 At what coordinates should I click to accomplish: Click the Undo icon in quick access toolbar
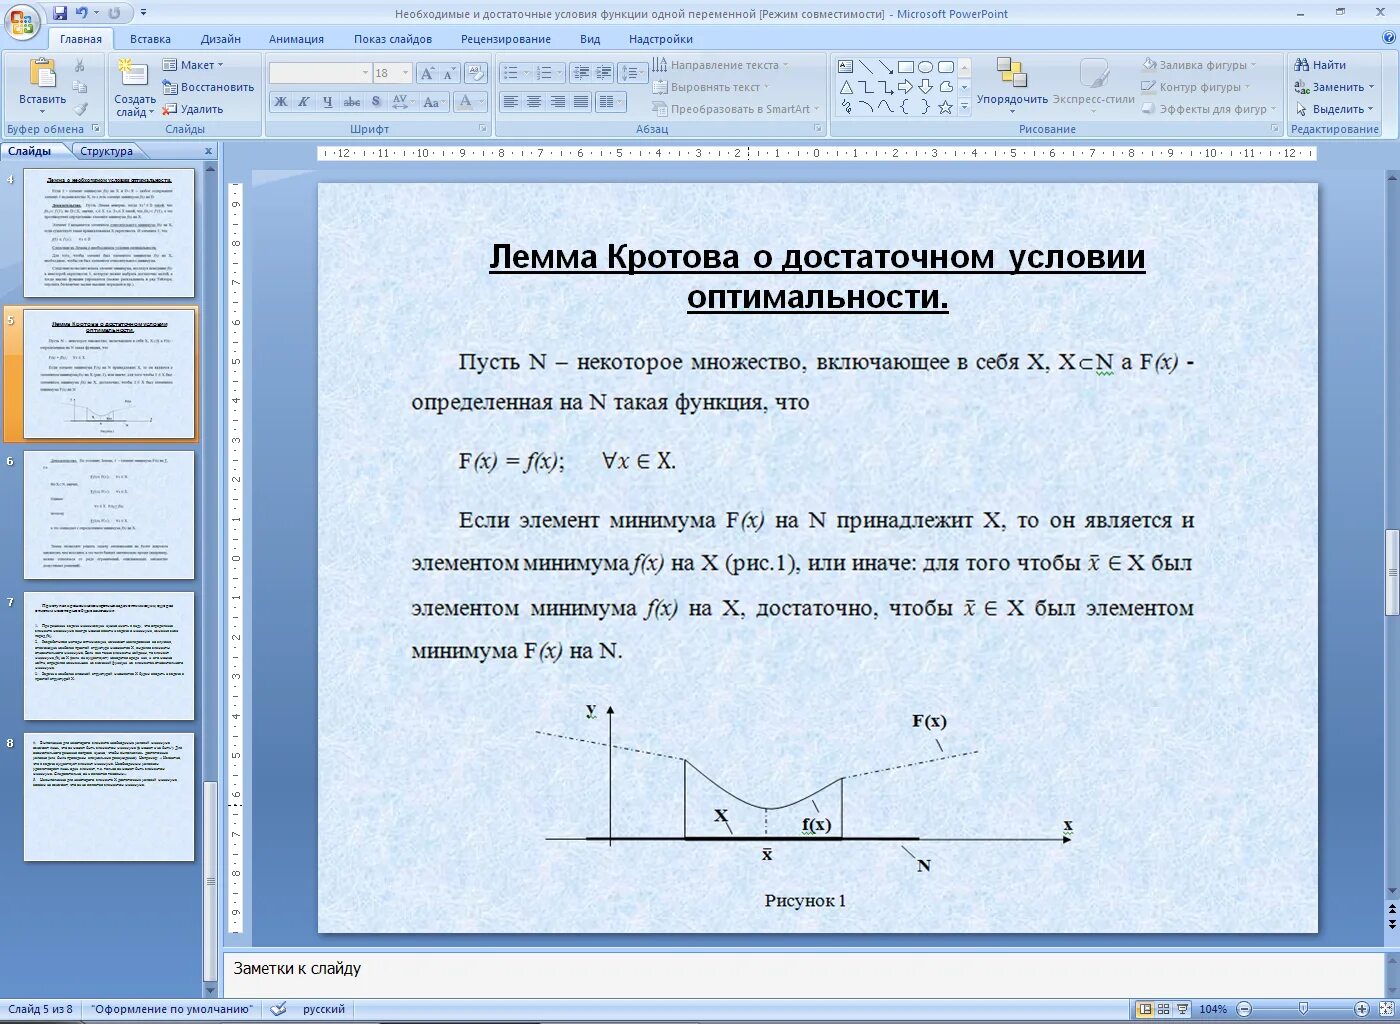pyautogui.click(x=81, y=13)
